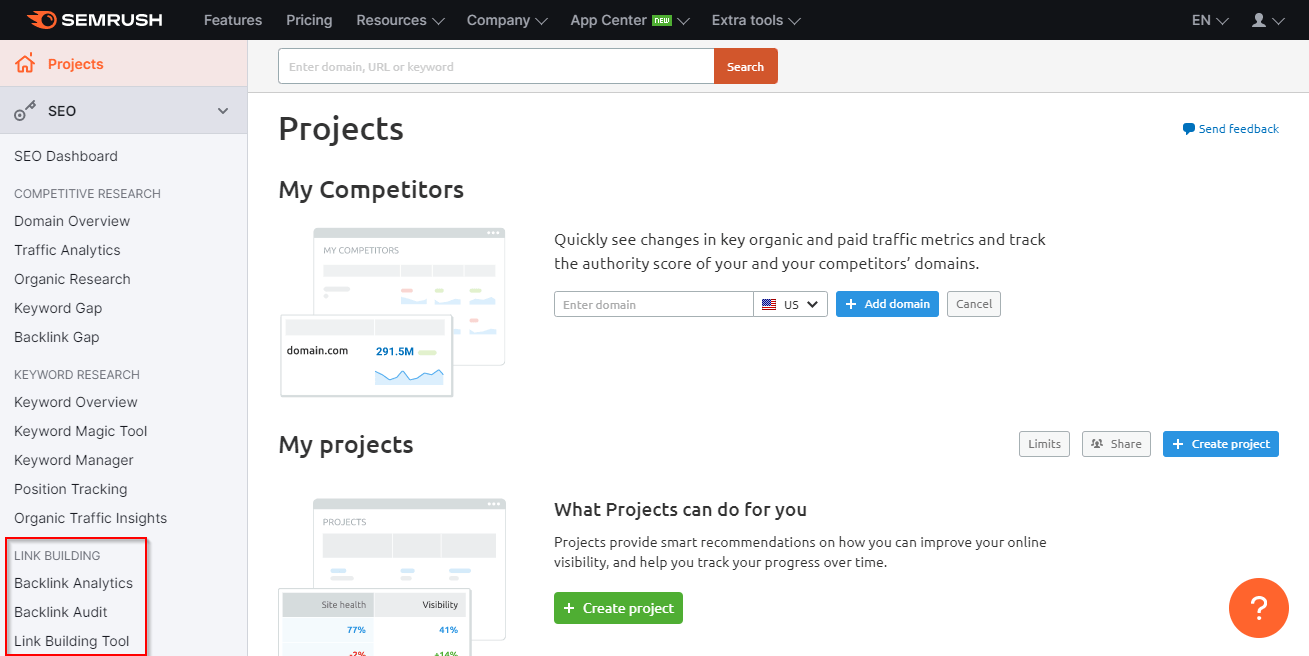The width and height of the screenshot is (1309, 656).
Task: Click the US flag icon
Action: [769, 305]
